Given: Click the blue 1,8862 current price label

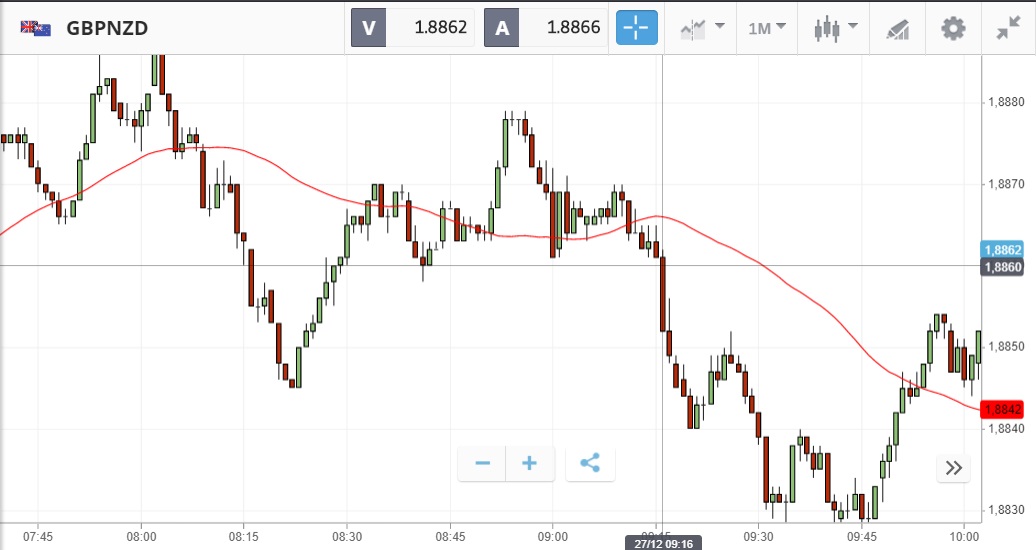Looking at the screenshot, I should pos(1002,250).
